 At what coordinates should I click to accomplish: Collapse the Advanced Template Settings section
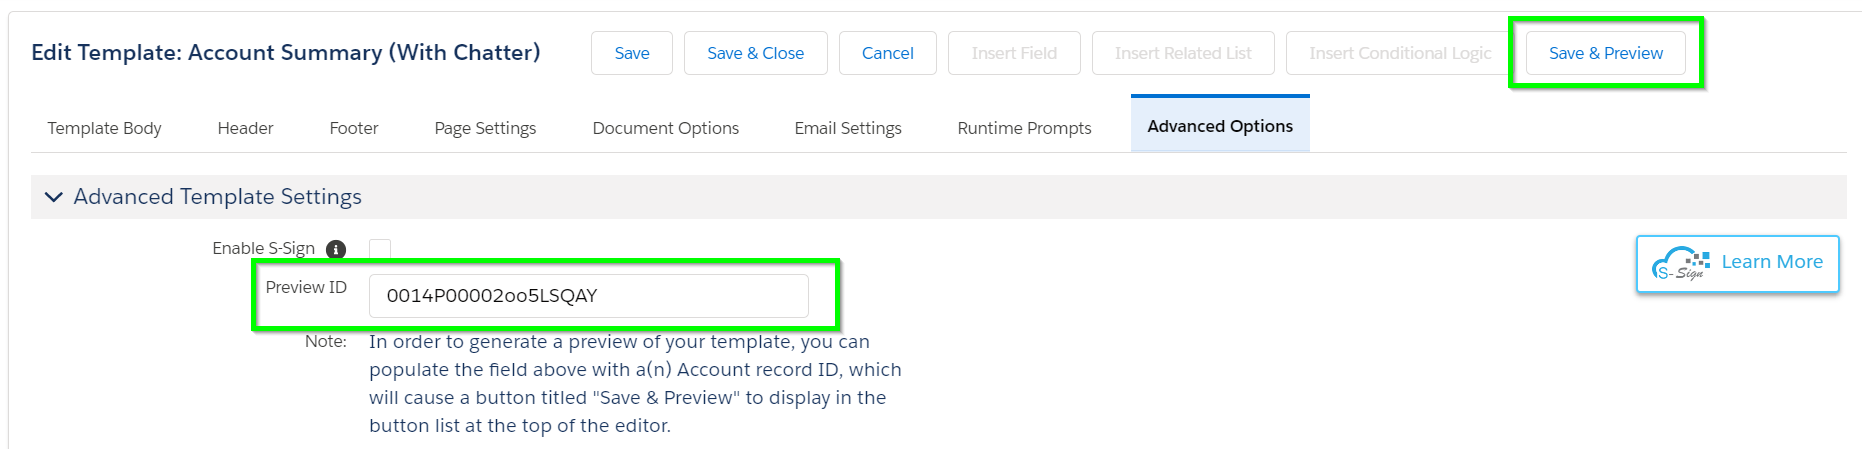tap(54, 197)
